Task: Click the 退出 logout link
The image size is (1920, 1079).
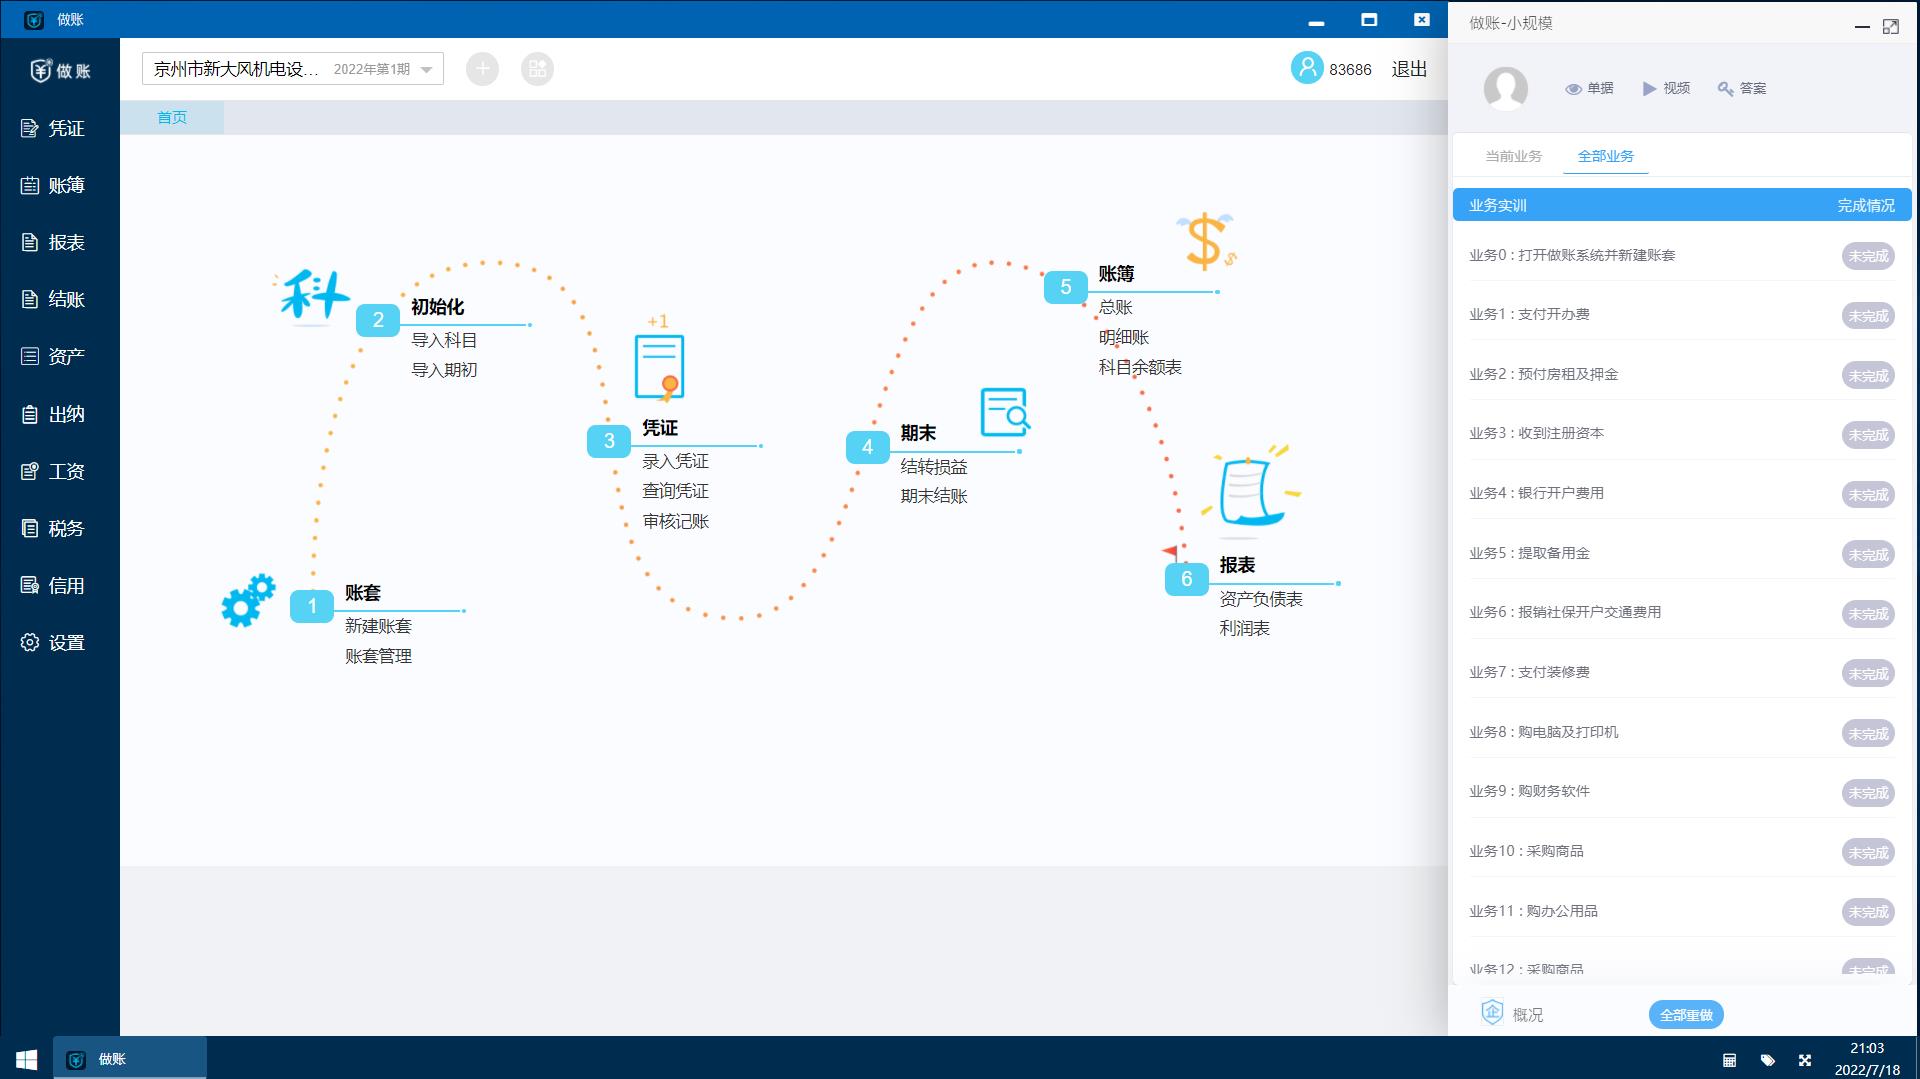Action: (1409, 69)
